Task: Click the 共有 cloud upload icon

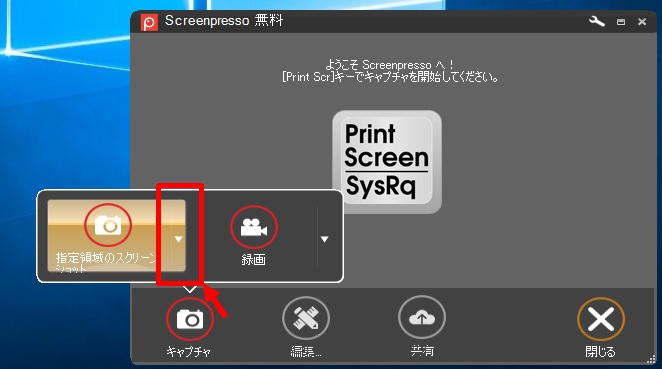Action: (x=422, y=317)
